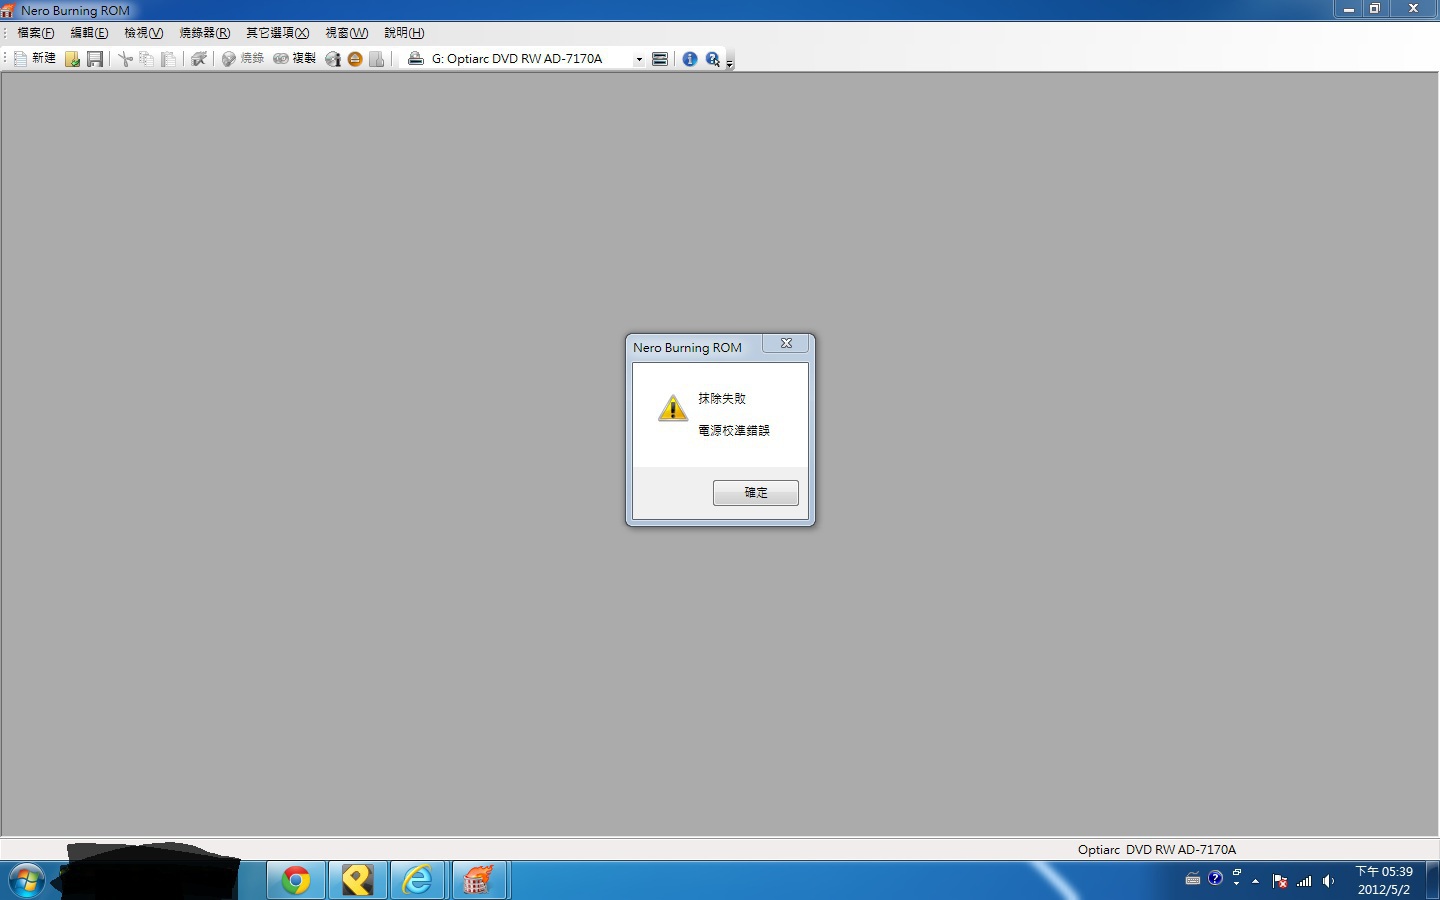The image size is (1440, 900).
Task: Click the disc info icon
Action: click(x=333, y=59)
